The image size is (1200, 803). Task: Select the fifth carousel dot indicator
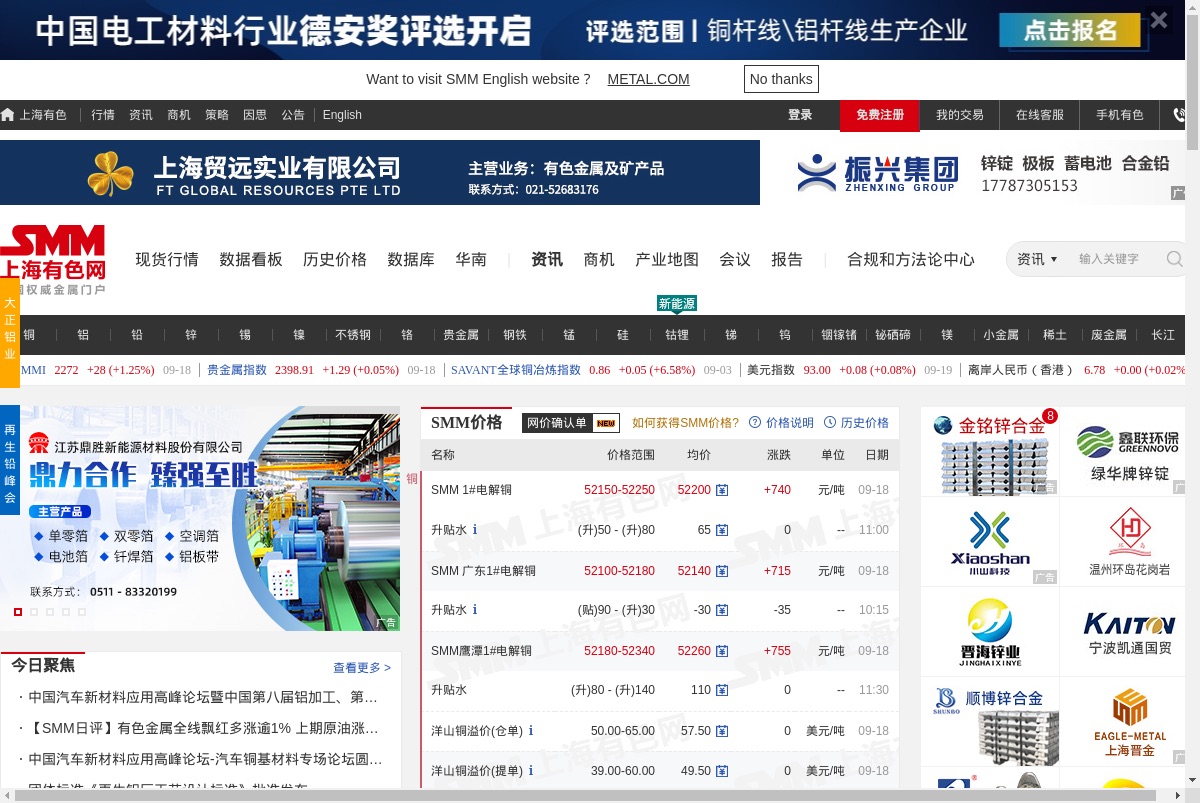pyautogui.click(x=82, y=611)
